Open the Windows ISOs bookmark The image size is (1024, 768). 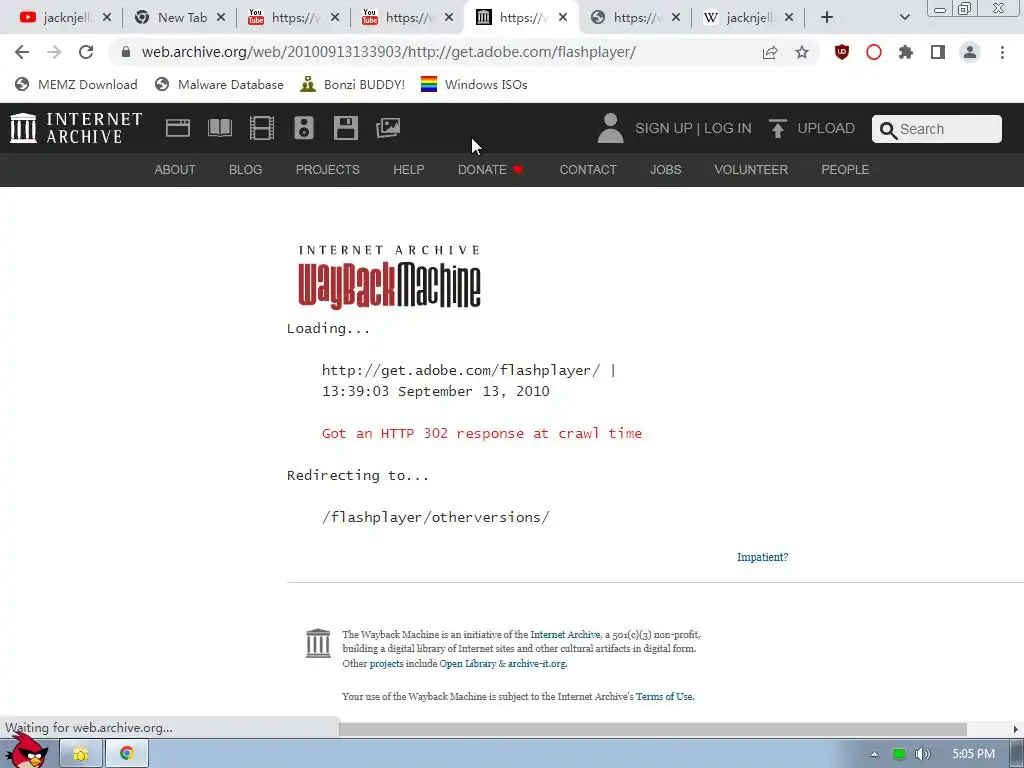(474, 84)
